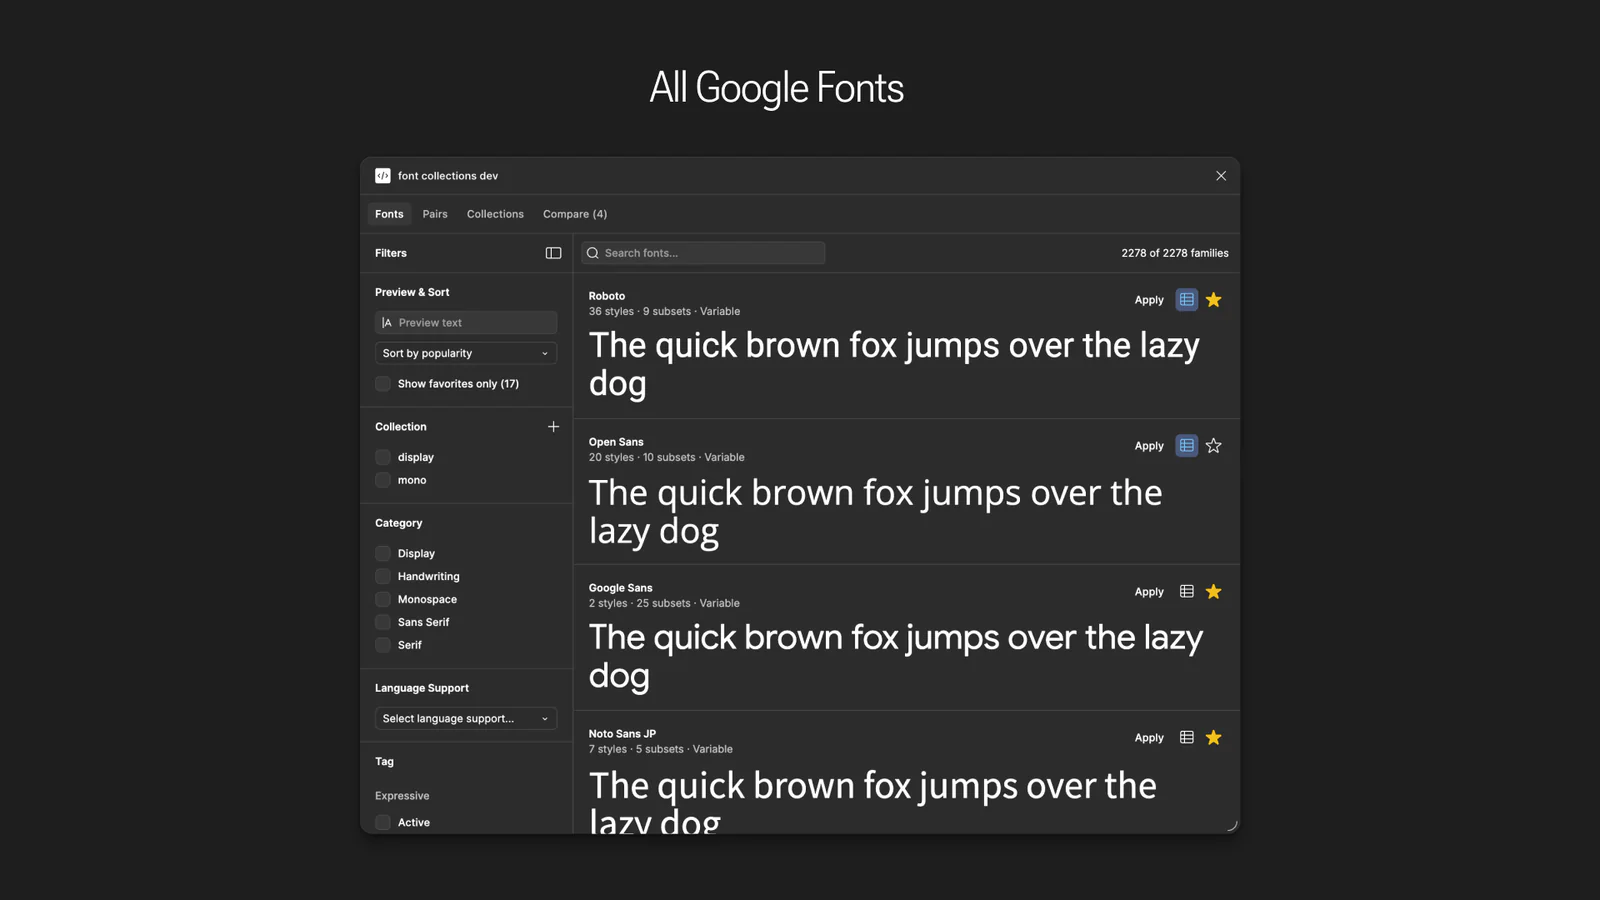Check the Sans Serif category checkbox

pyautogui.click(x=383, y=622)
